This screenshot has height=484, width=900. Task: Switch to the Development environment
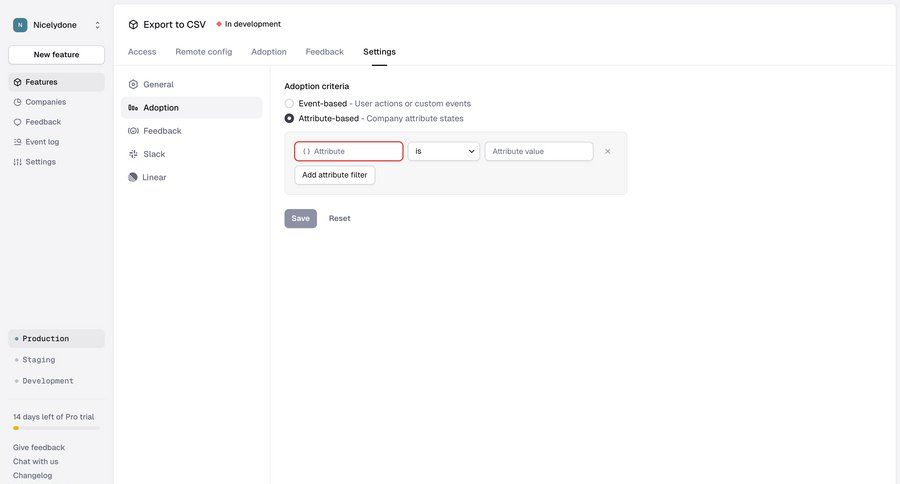(x=56, y=381)
